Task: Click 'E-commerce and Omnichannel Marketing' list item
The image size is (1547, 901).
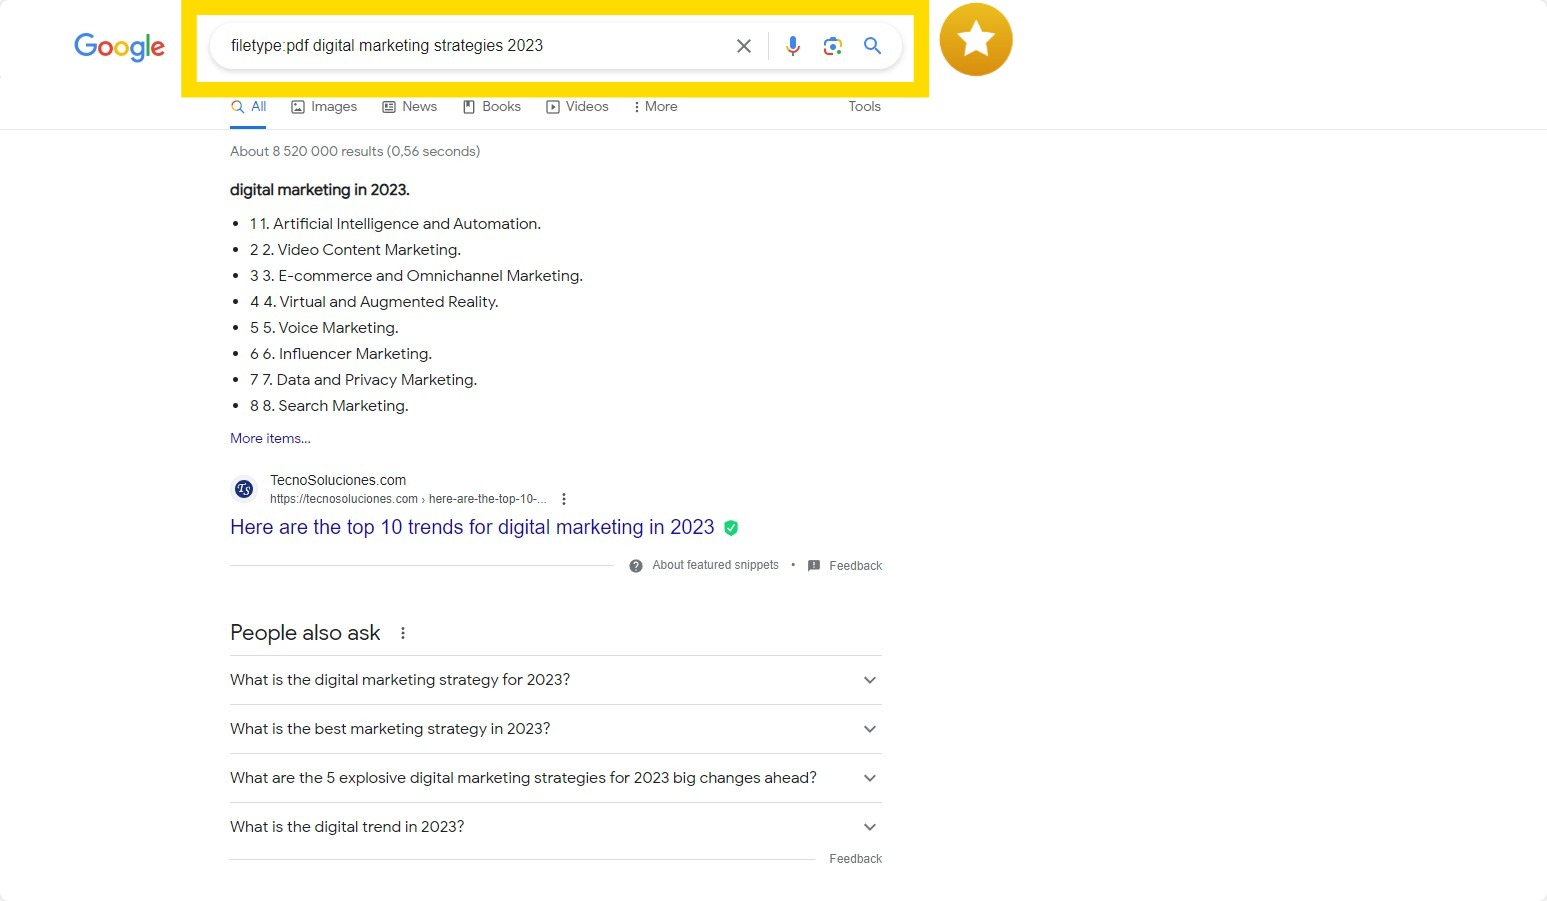Action: click(416, 276)
